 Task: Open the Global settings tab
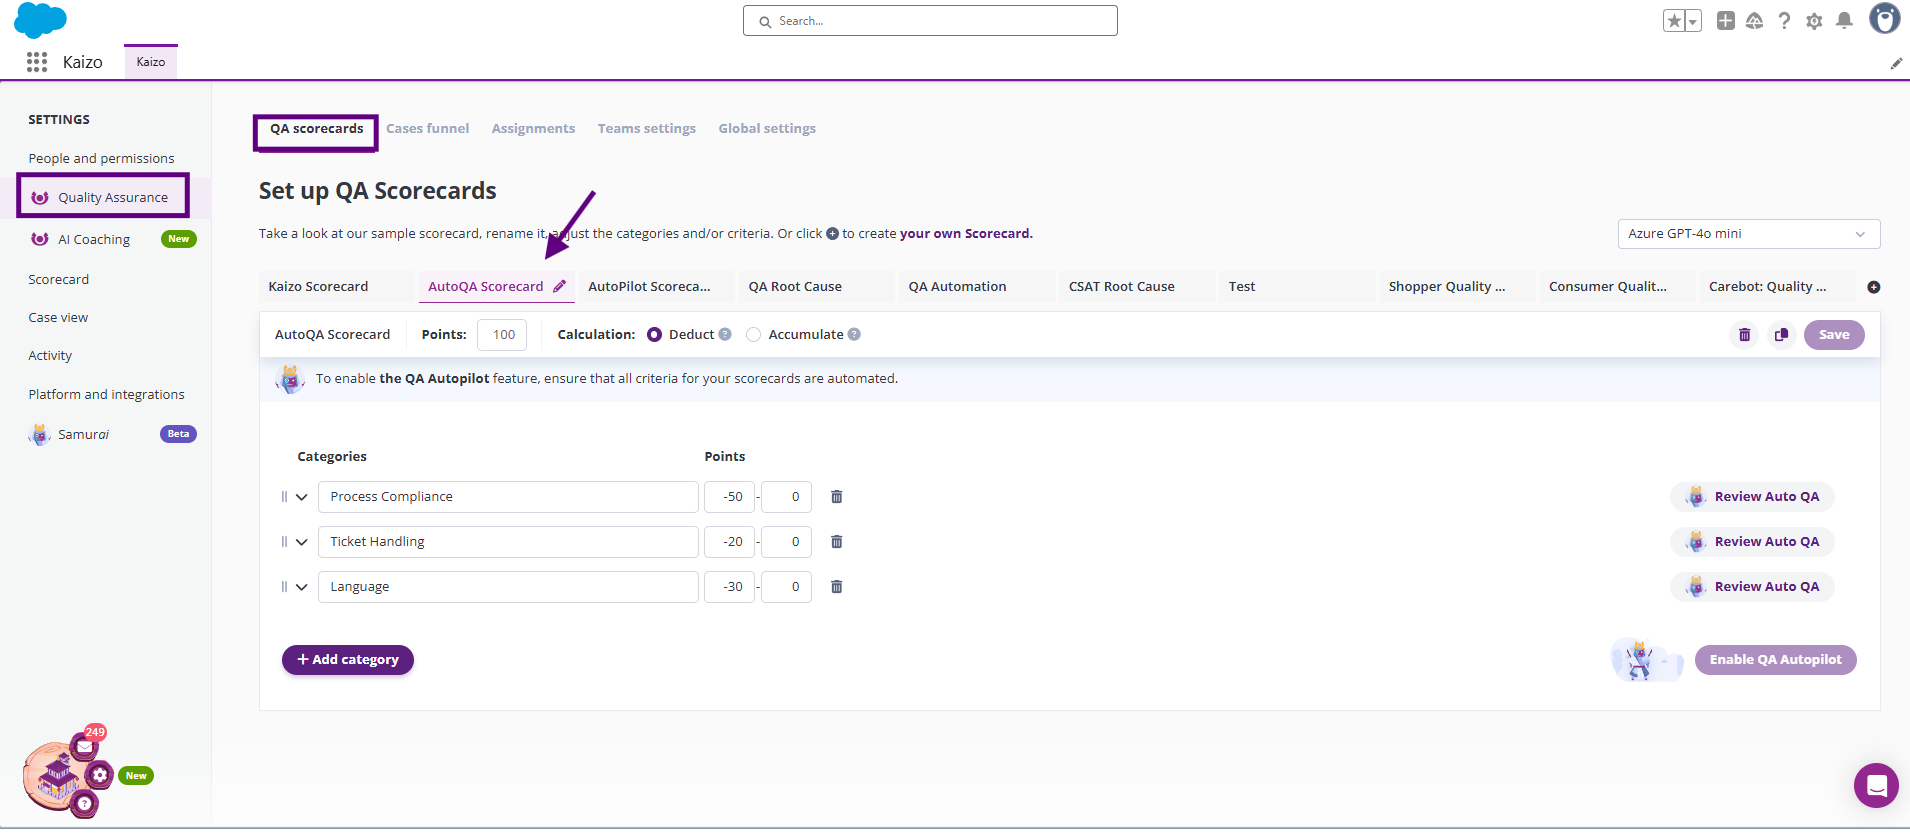(767, 129)
